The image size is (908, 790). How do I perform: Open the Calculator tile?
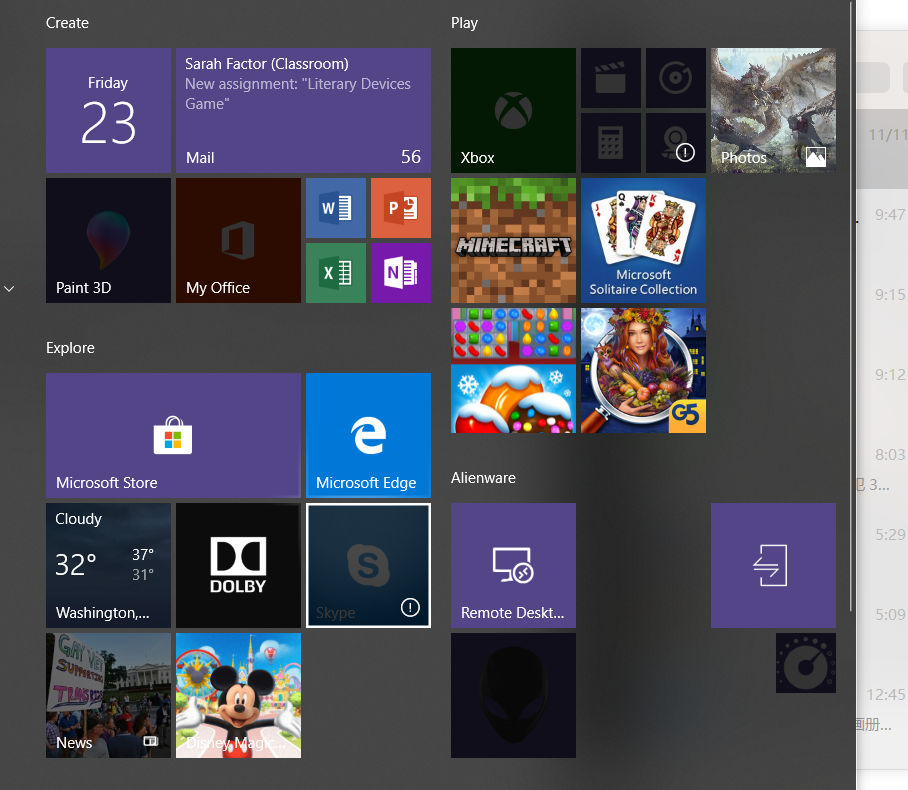pyautogui.click(x=611, y=143)
